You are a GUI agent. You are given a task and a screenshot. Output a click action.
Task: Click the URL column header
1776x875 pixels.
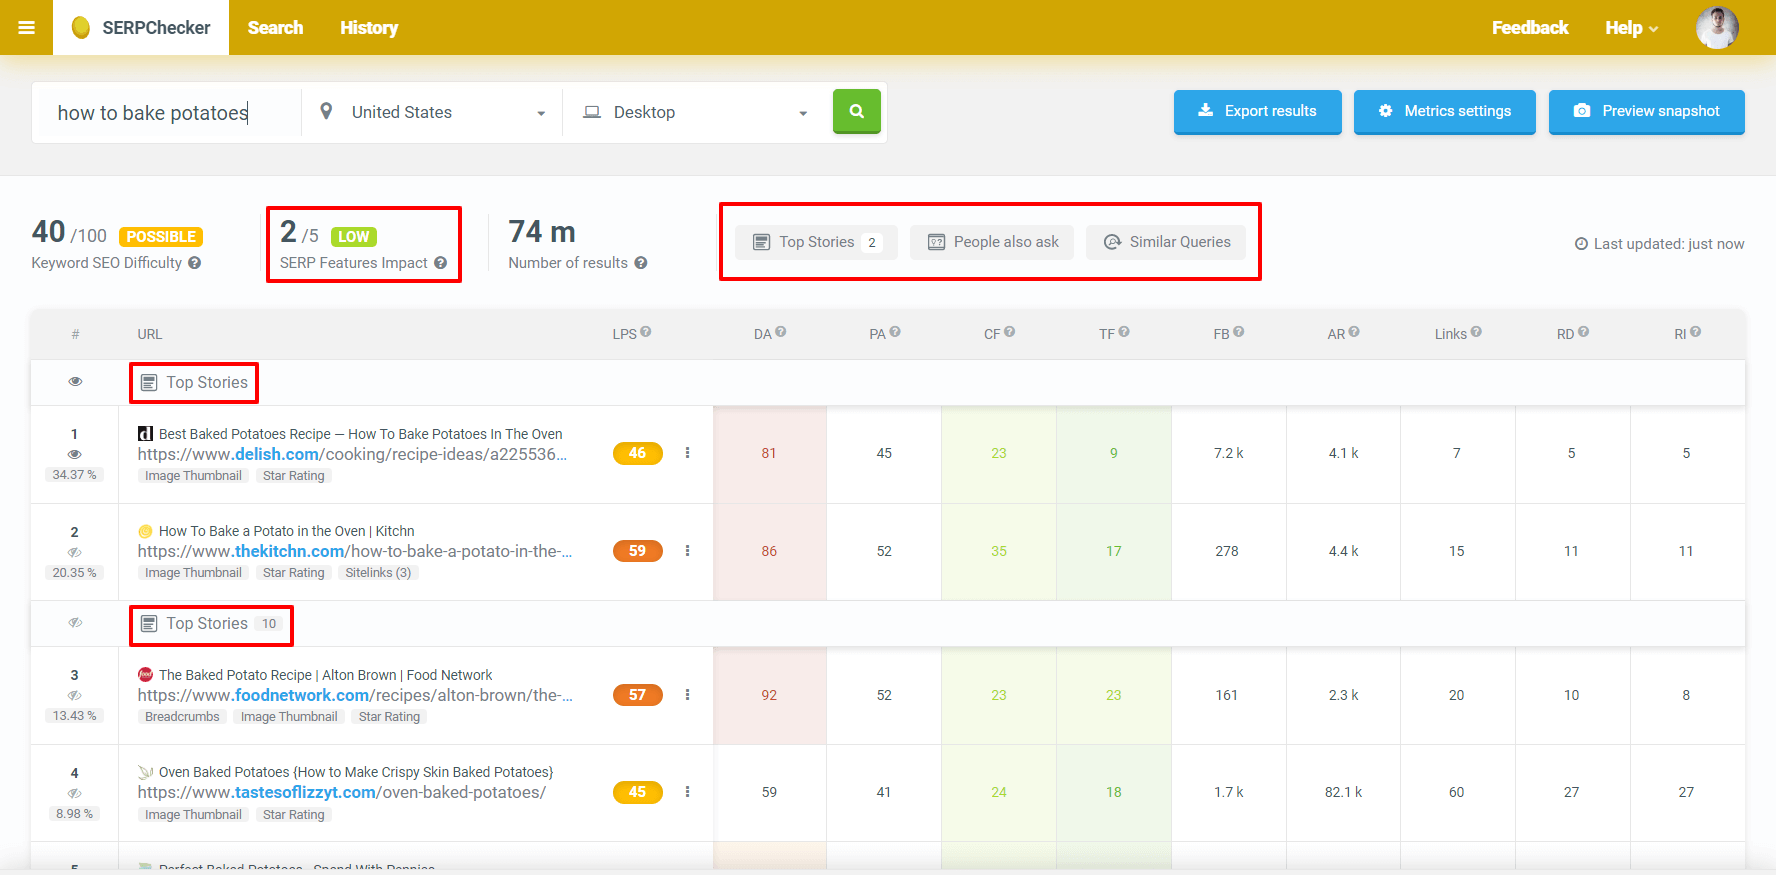pos(150,334)
